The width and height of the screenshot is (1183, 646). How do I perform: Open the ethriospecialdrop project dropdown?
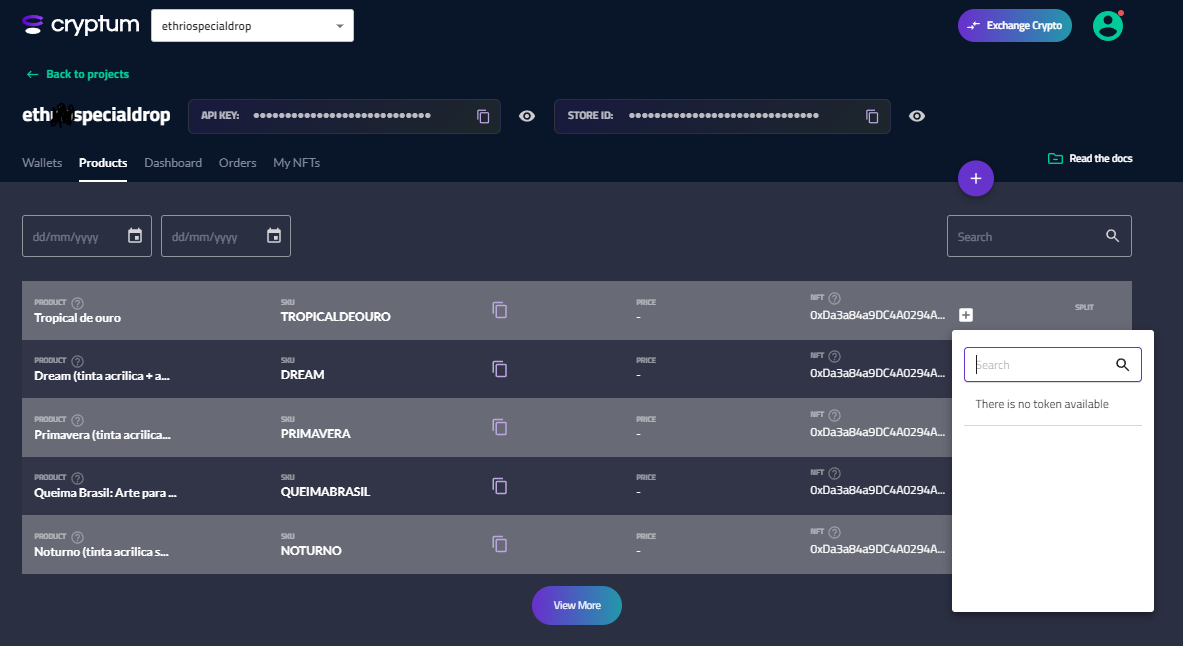click(x=252, y=26)
